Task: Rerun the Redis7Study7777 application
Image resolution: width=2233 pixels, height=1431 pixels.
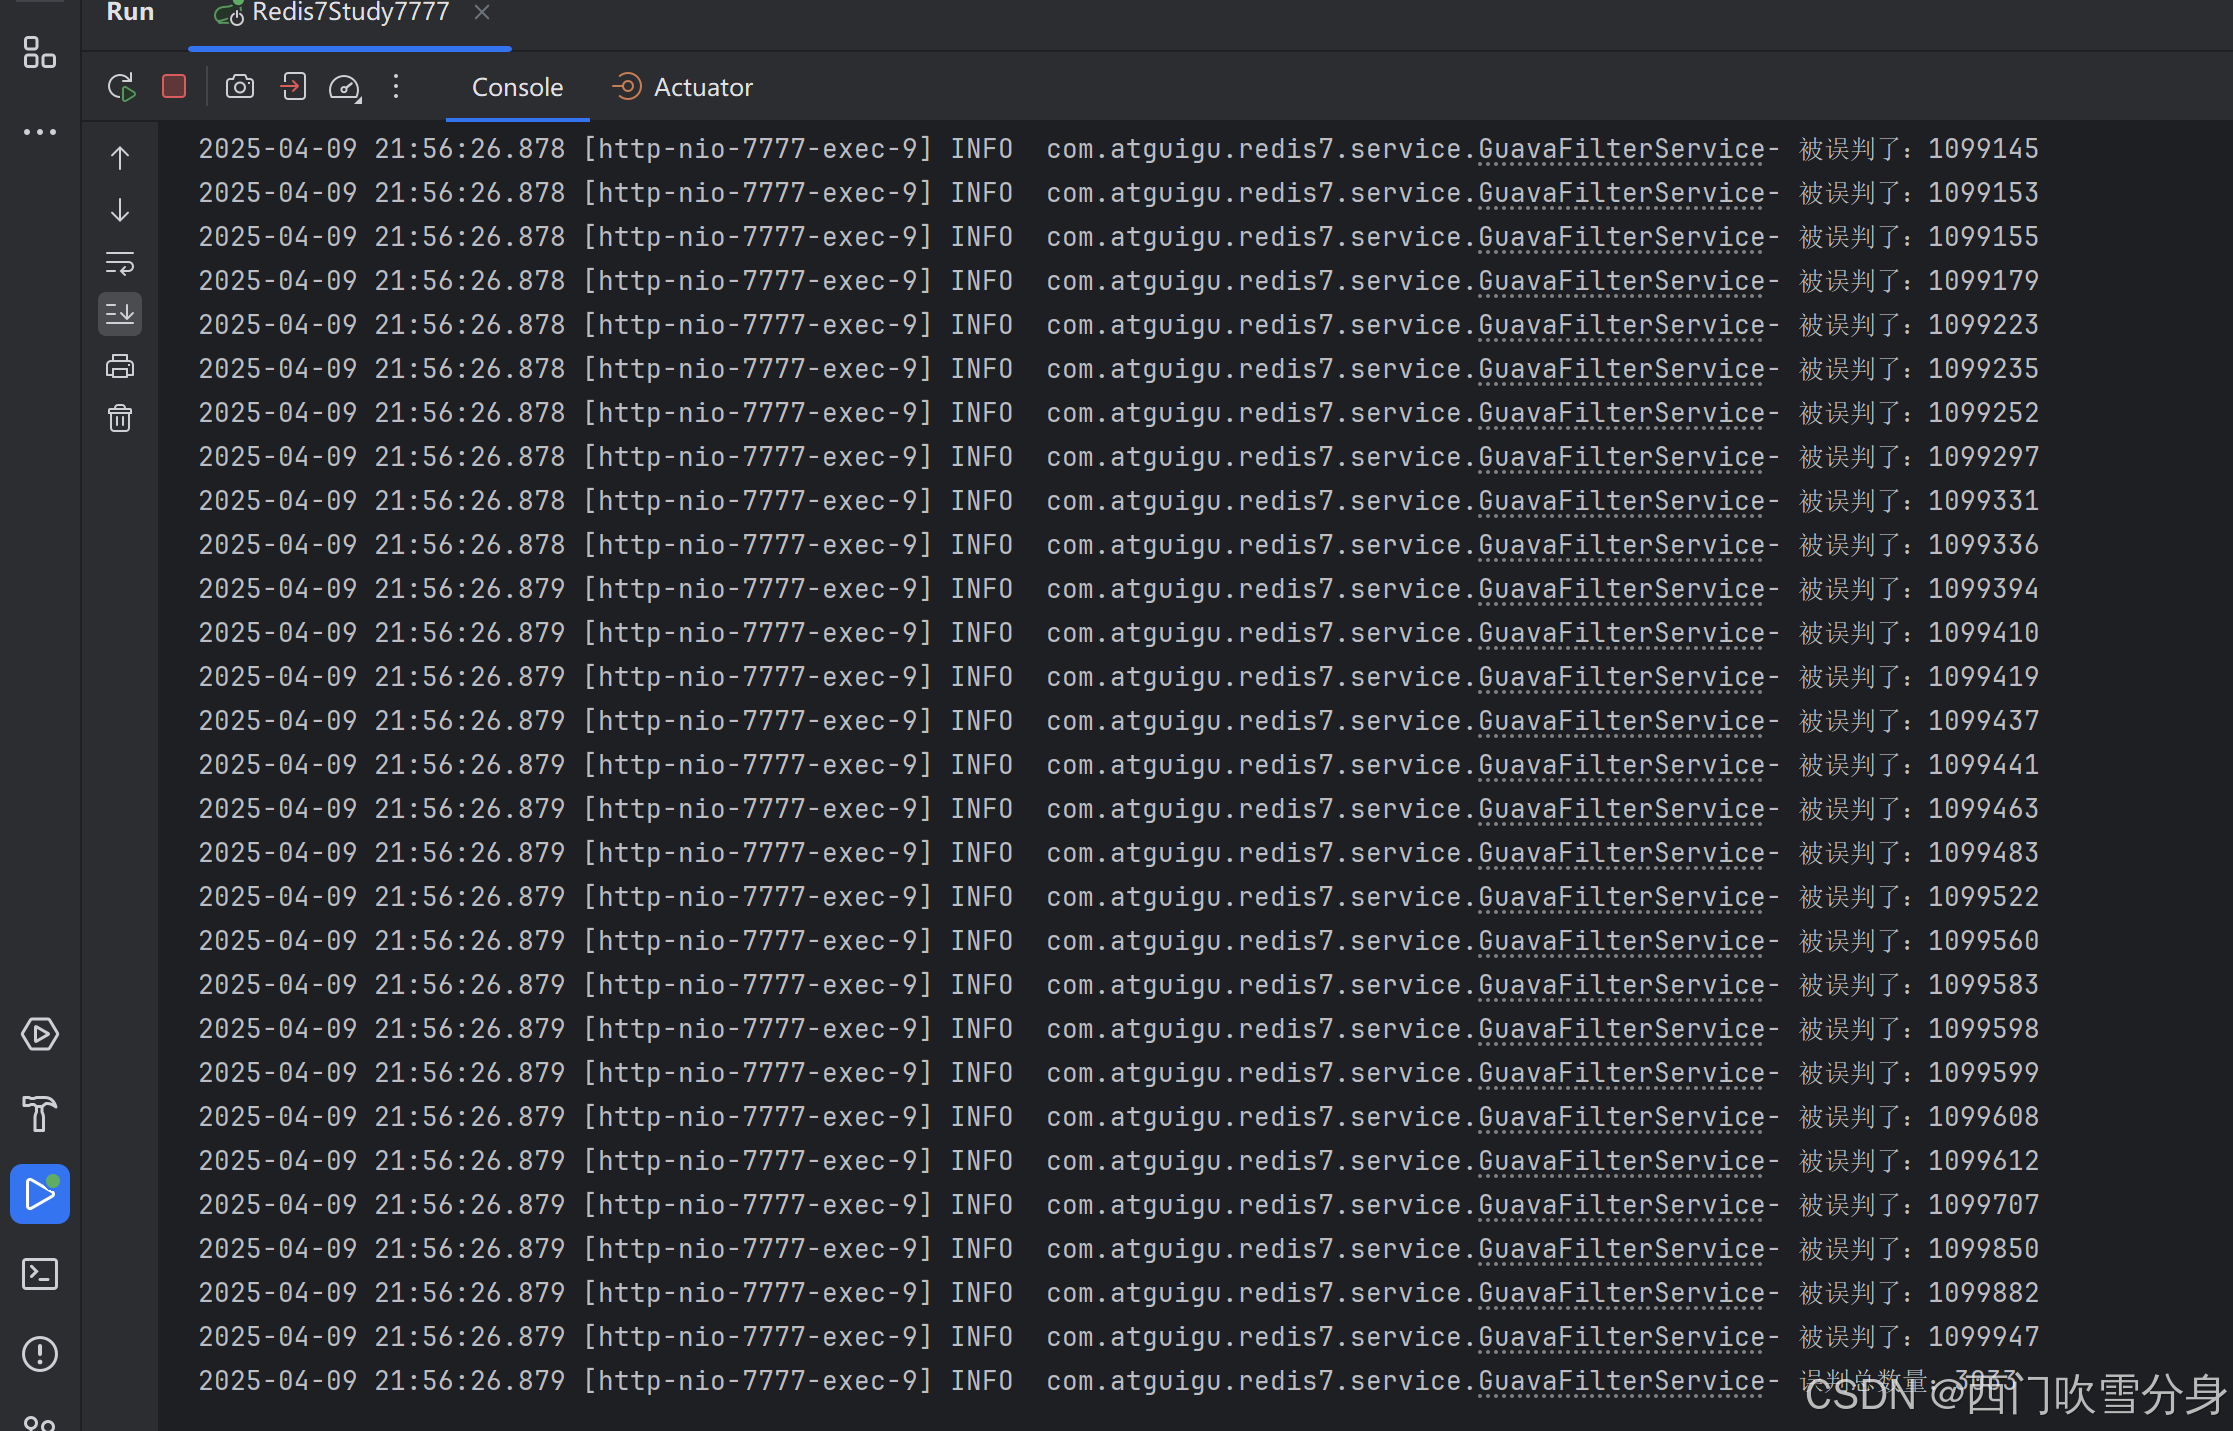Action: tap(121, 87)
